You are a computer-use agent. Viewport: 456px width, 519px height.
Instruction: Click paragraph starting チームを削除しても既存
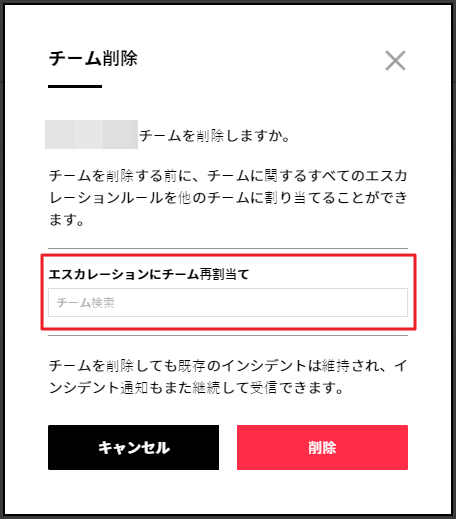pyautogui.click(x=228, y=377)
